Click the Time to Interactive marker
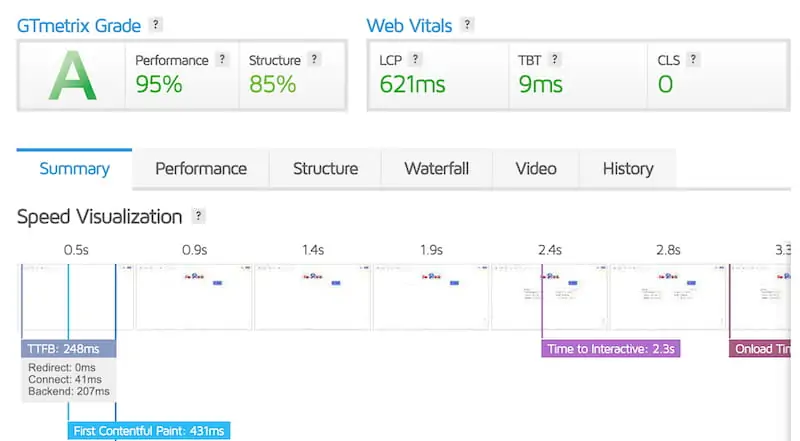Image resolution: width=800 pixels, height=441 pixels. click(611, 349)
